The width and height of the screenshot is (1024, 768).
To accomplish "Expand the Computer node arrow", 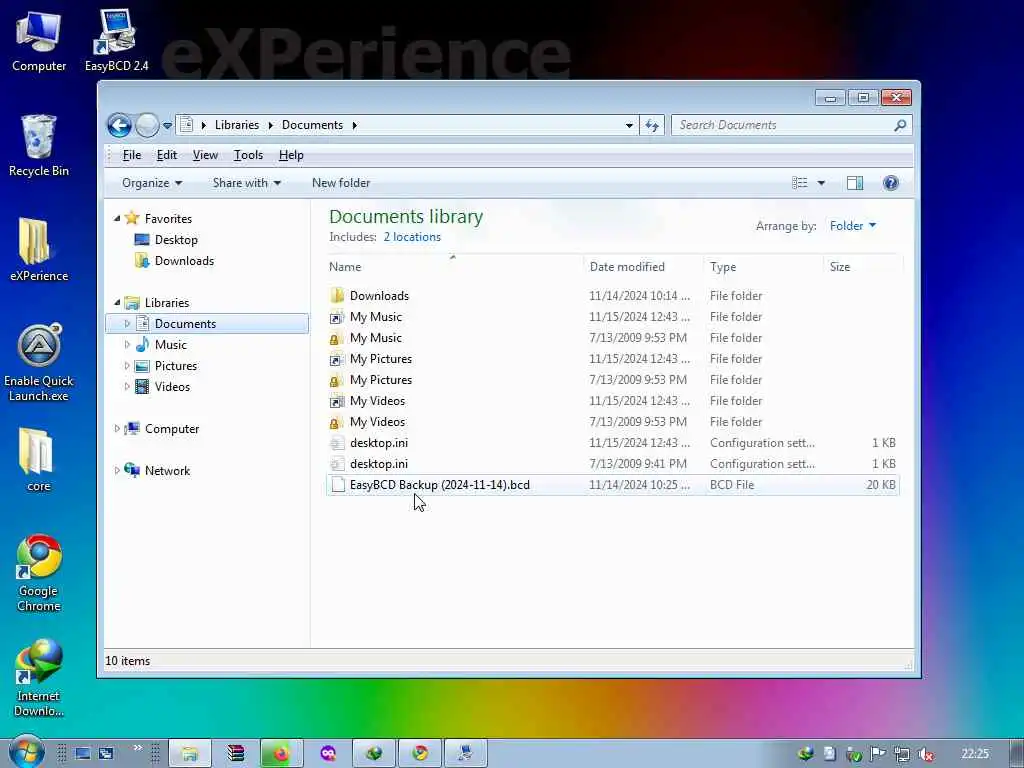I will pos(117,428).
